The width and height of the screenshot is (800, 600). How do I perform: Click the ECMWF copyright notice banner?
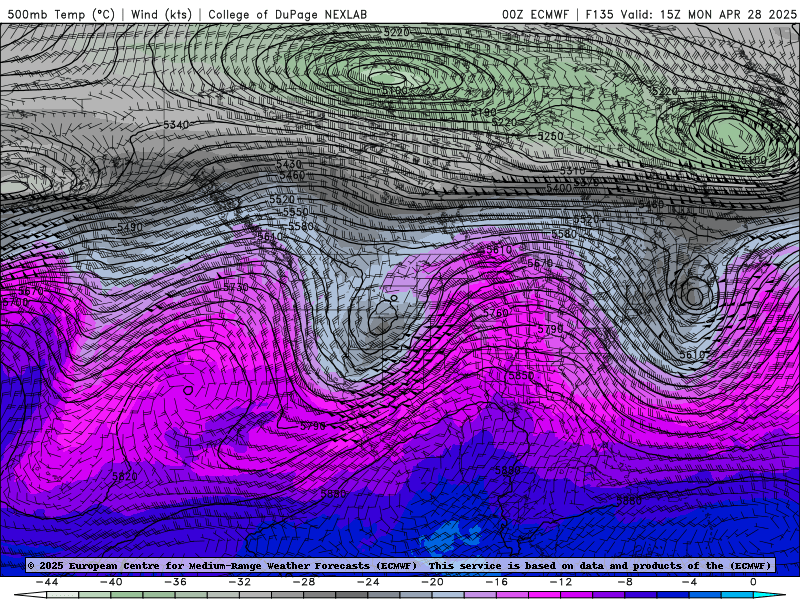[x=400, y=565]
